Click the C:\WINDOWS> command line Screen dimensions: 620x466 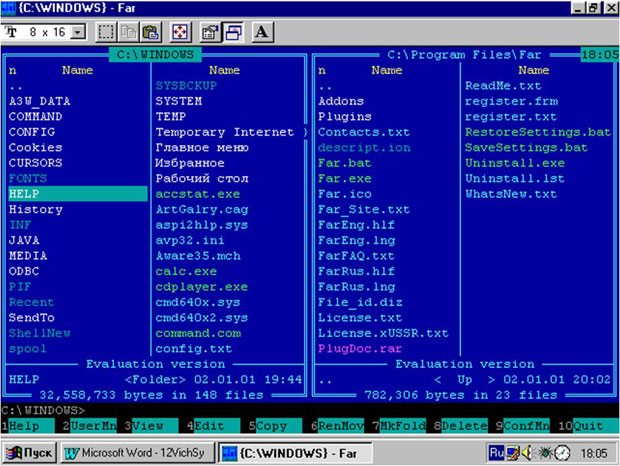[x=43, y=410]
